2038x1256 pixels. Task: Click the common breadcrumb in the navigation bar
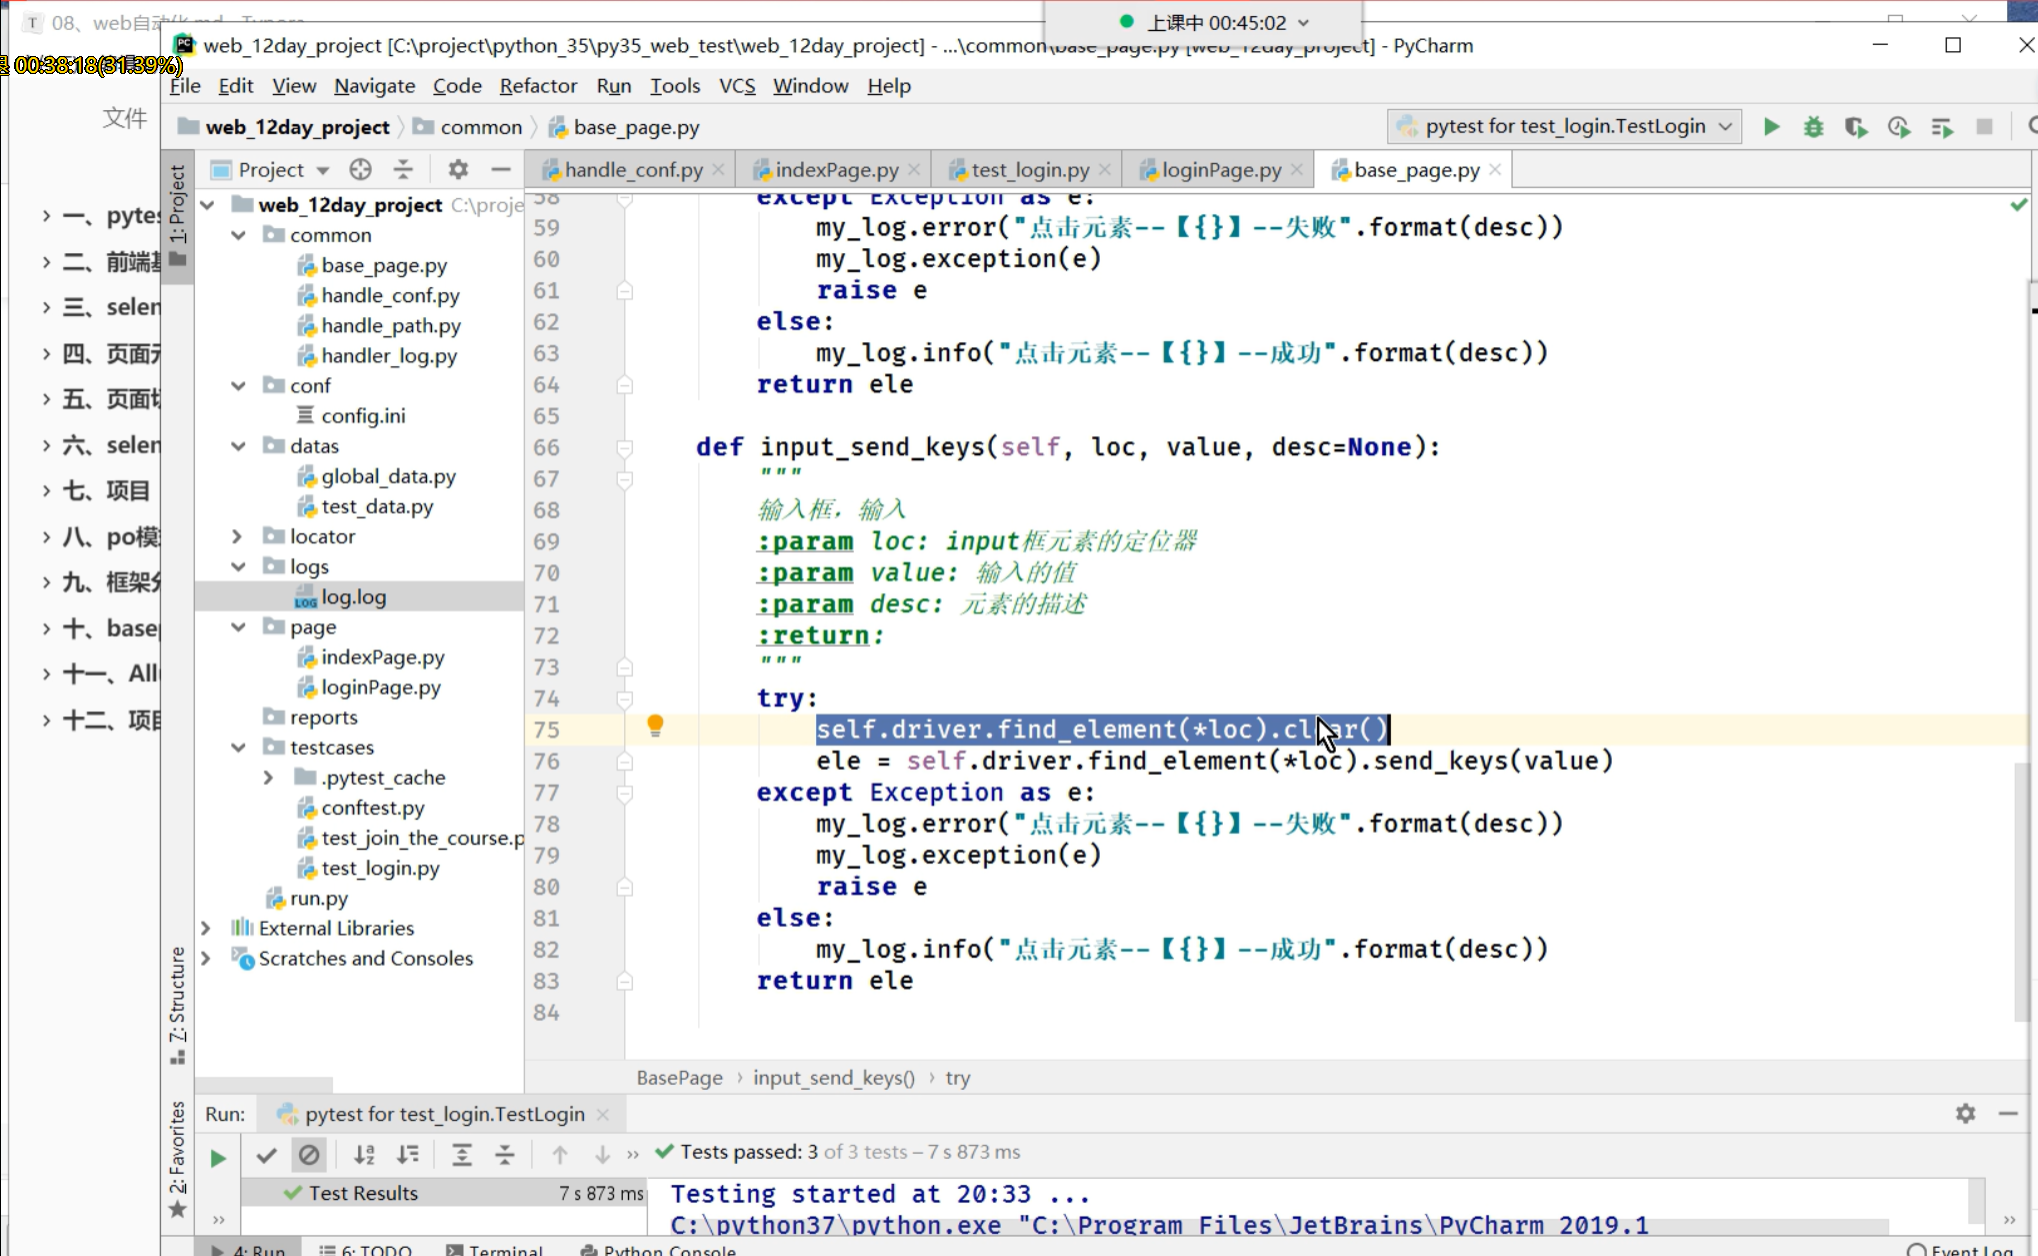point(480,127)
